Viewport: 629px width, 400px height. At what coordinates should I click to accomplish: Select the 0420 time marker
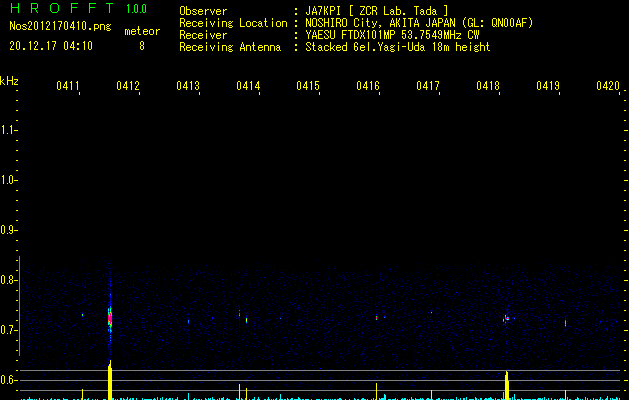coord(607,87)
